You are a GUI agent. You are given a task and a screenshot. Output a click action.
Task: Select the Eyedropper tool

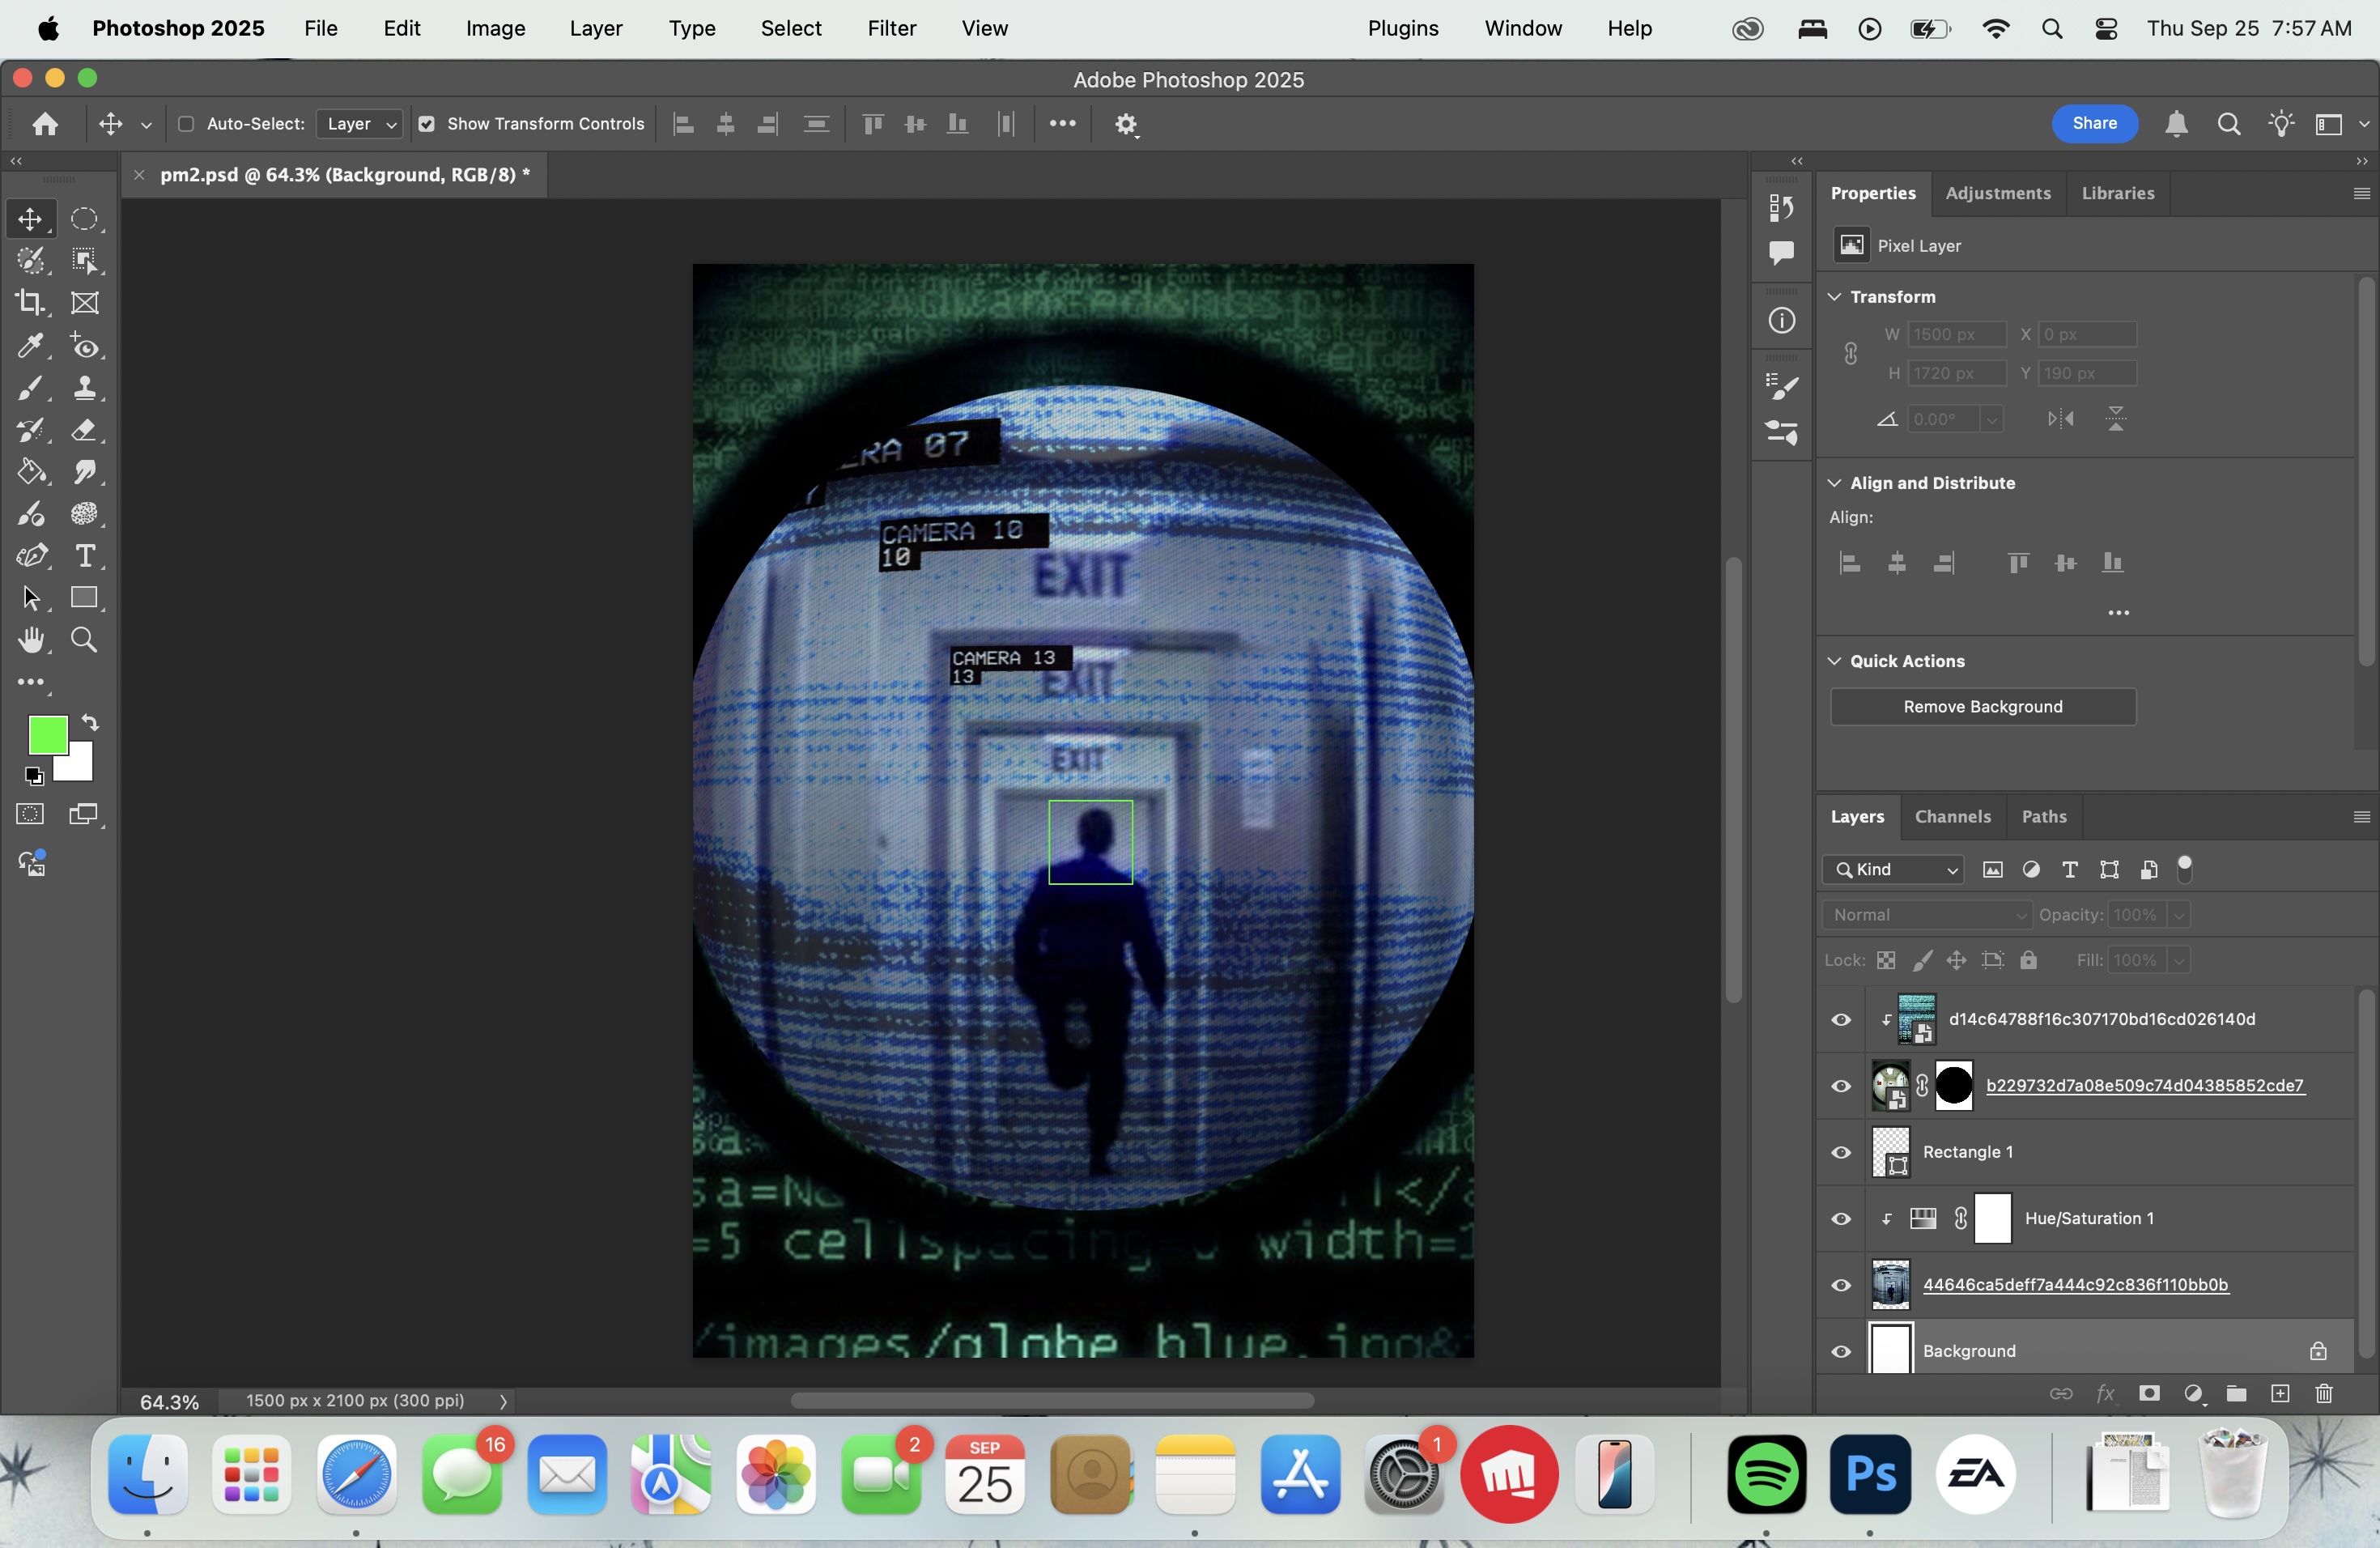[30, 346]
